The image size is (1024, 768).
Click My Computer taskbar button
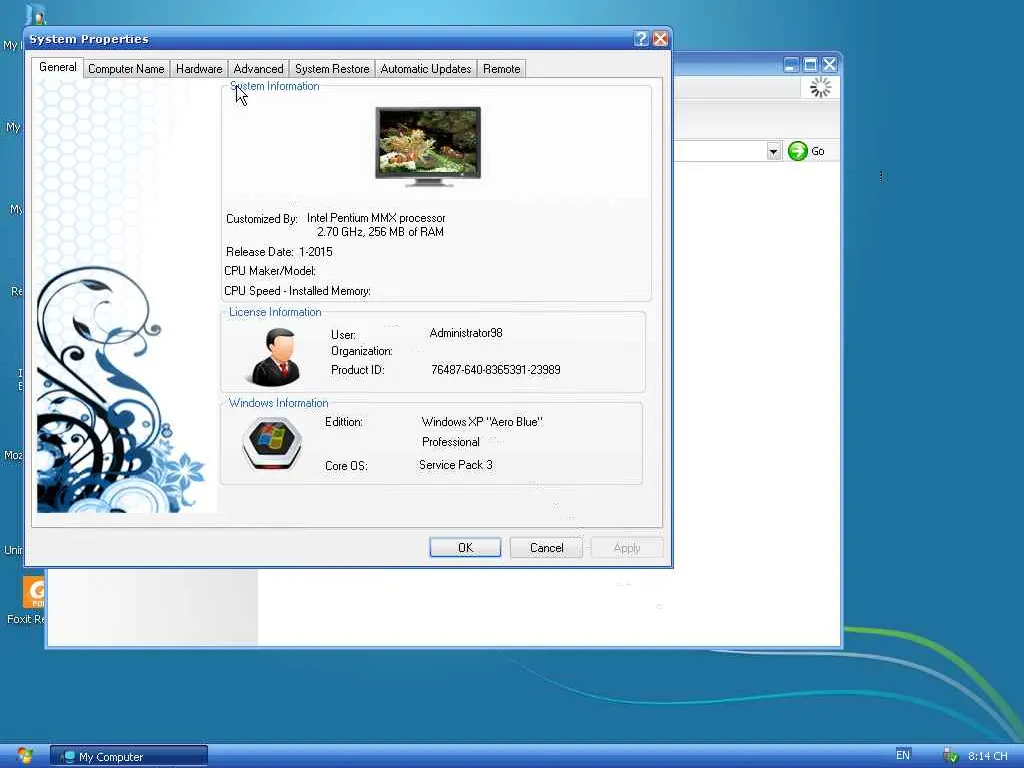[x=129, y=756]
